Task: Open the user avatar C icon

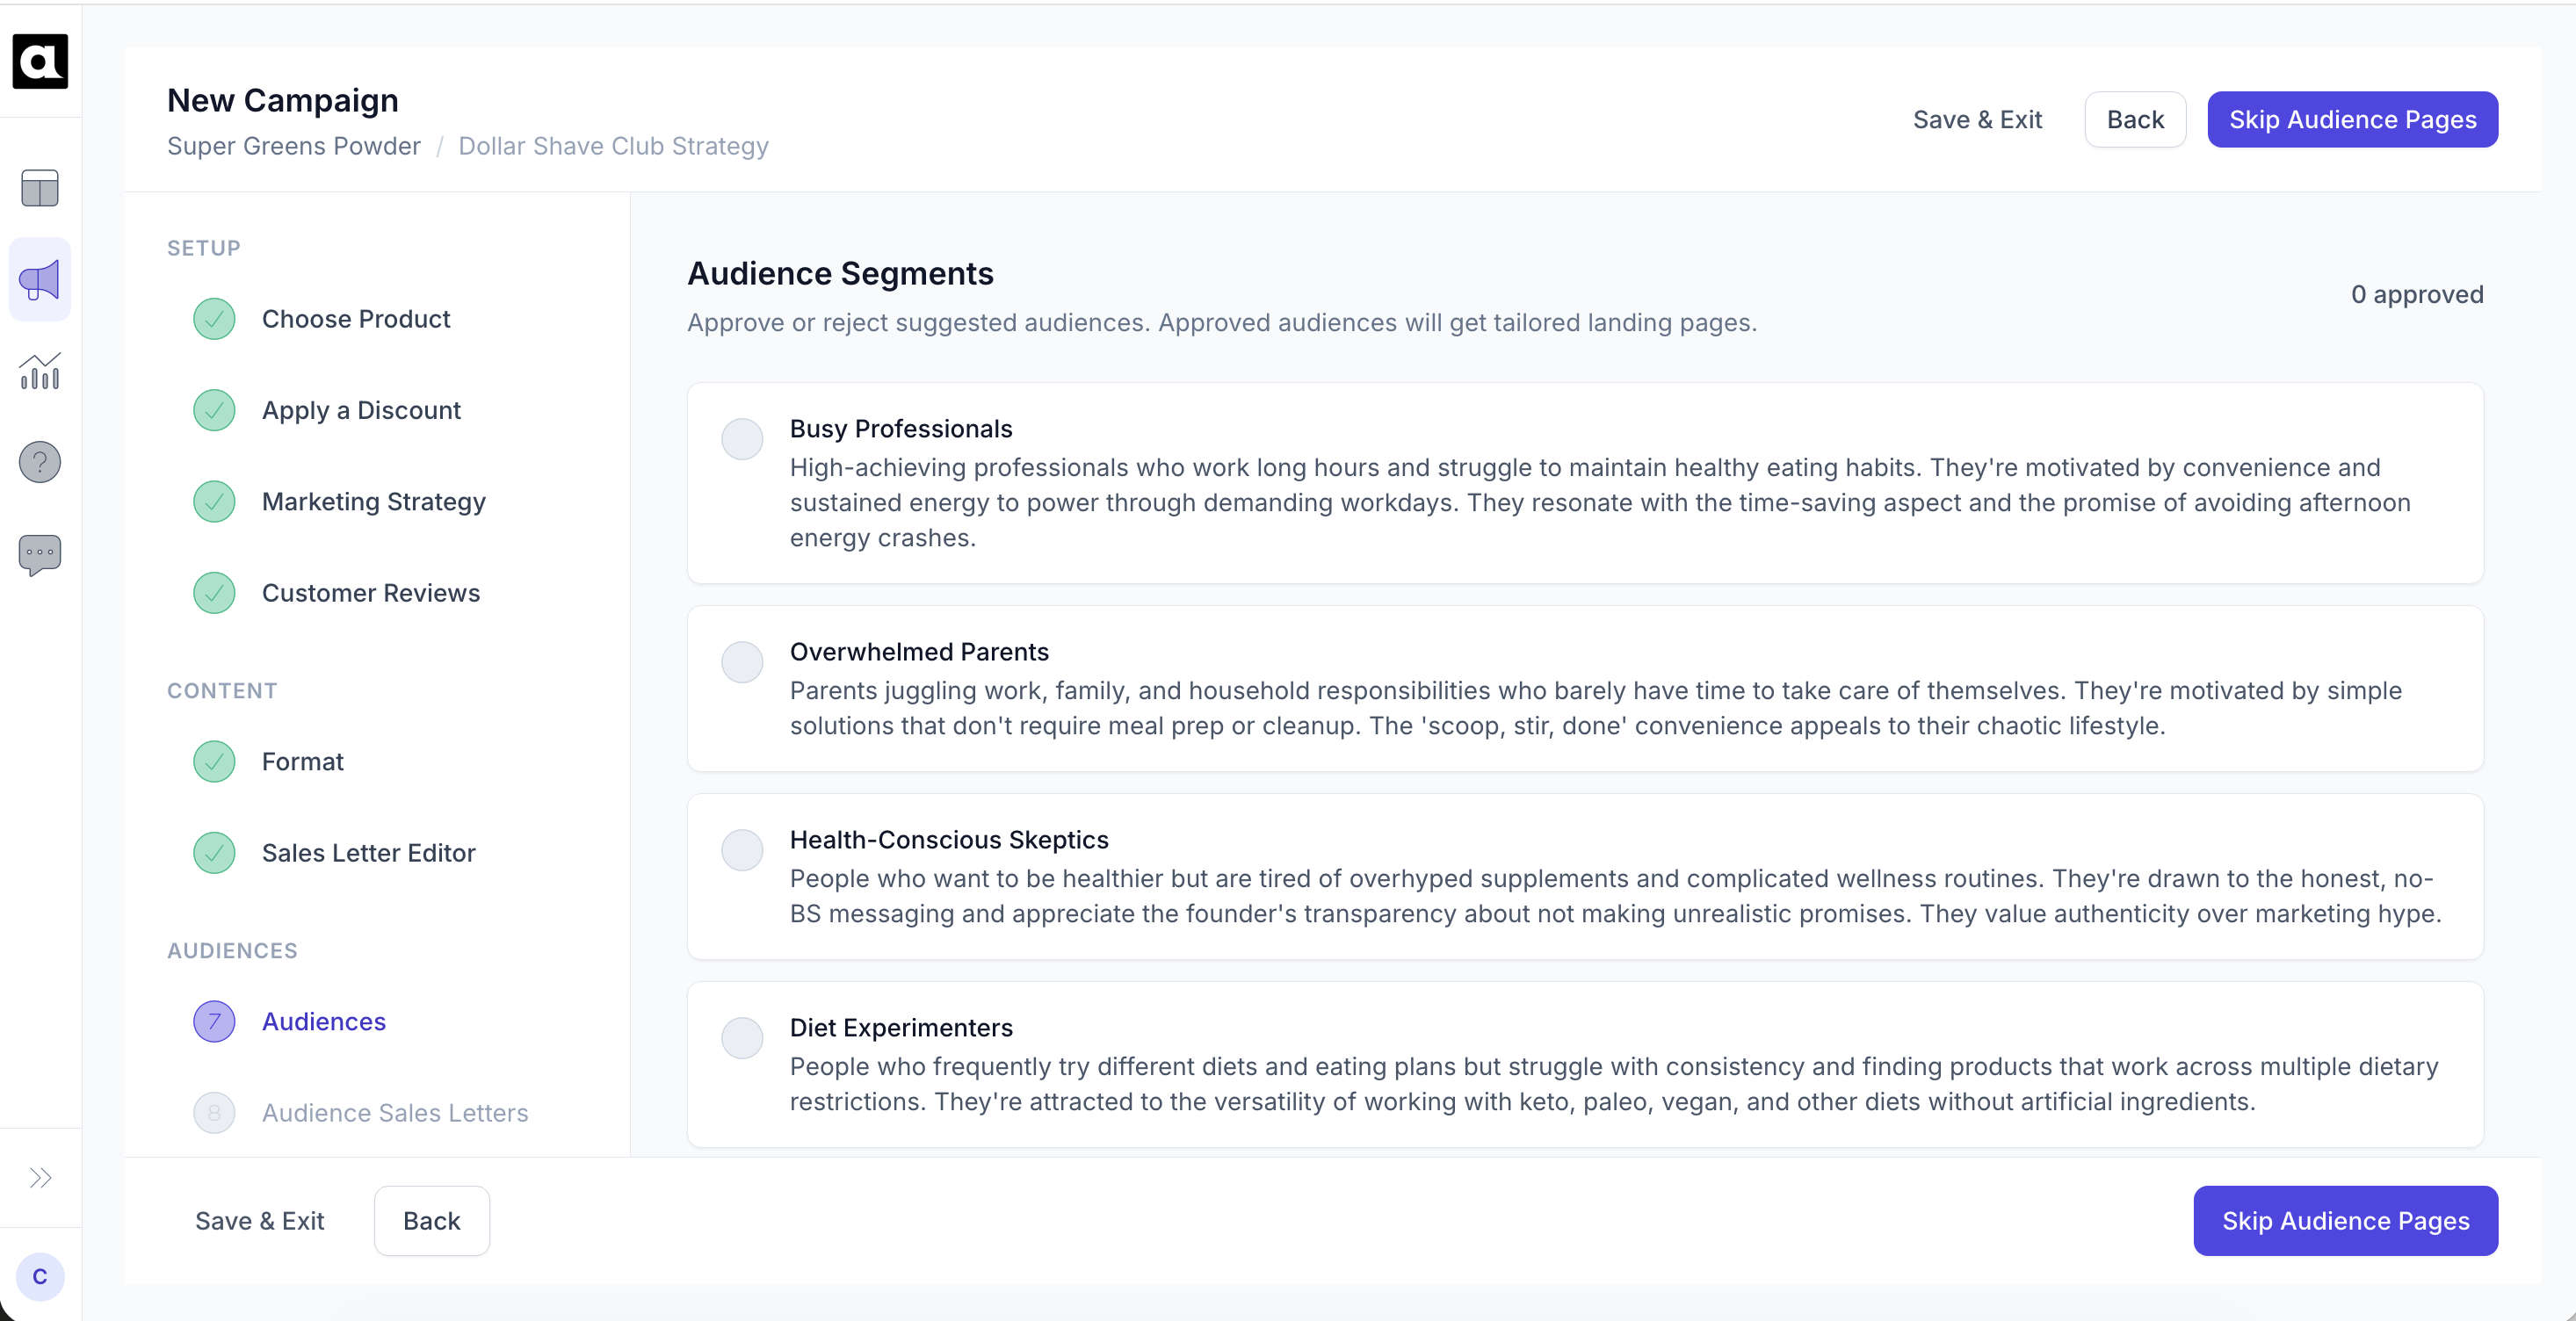Action: (40, 1276)
